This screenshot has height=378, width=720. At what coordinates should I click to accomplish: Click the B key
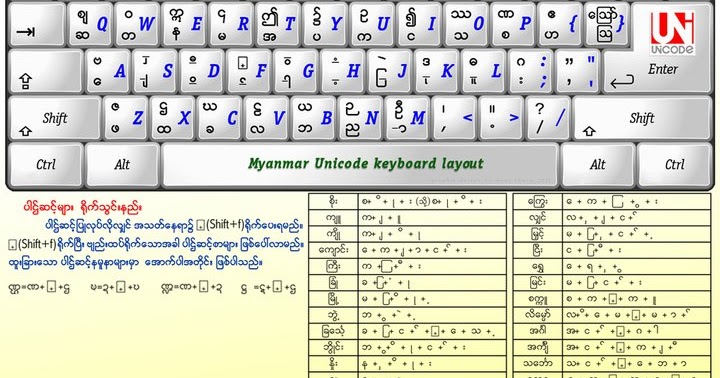tap(314, 118)
